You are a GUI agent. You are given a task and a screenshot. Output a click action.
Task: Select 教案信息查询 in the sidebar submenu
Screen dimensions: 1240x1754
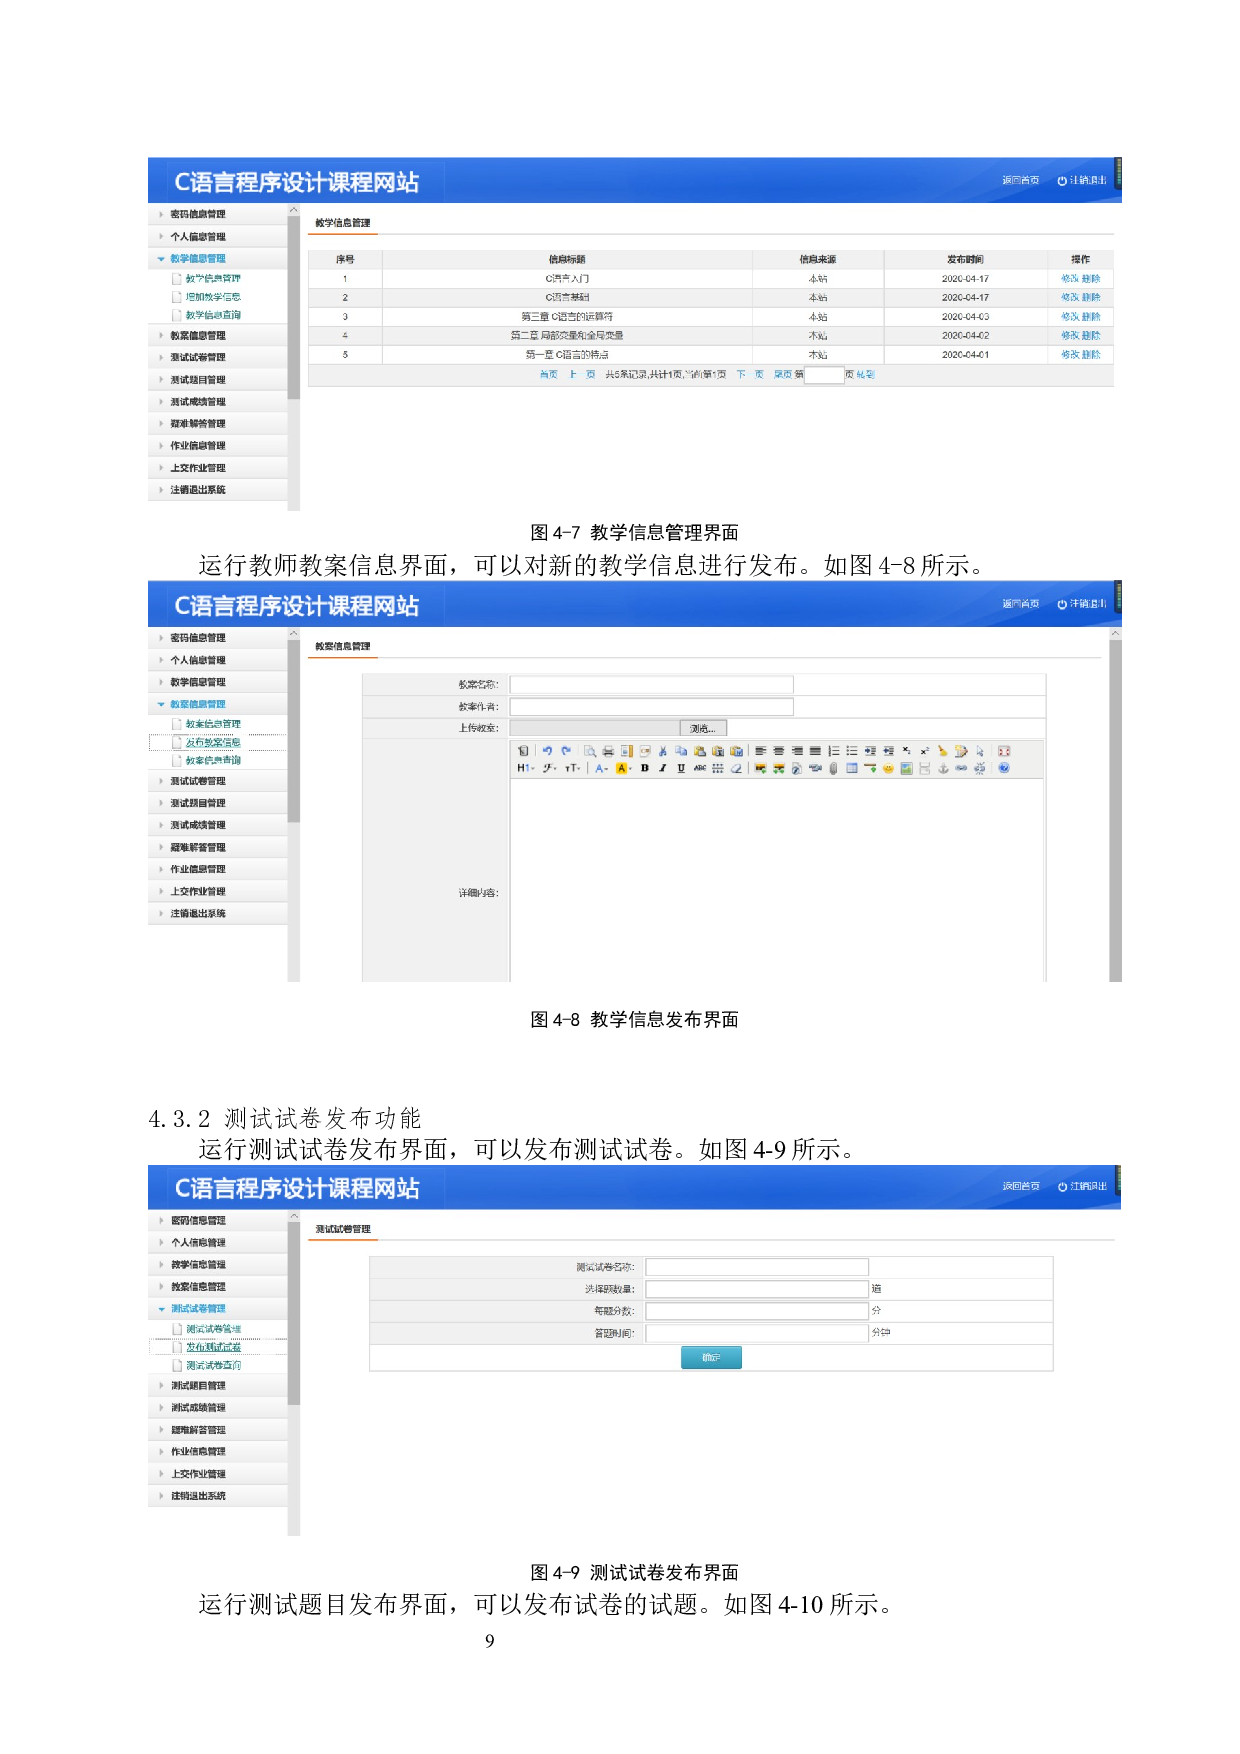click(x=213, y=761)
